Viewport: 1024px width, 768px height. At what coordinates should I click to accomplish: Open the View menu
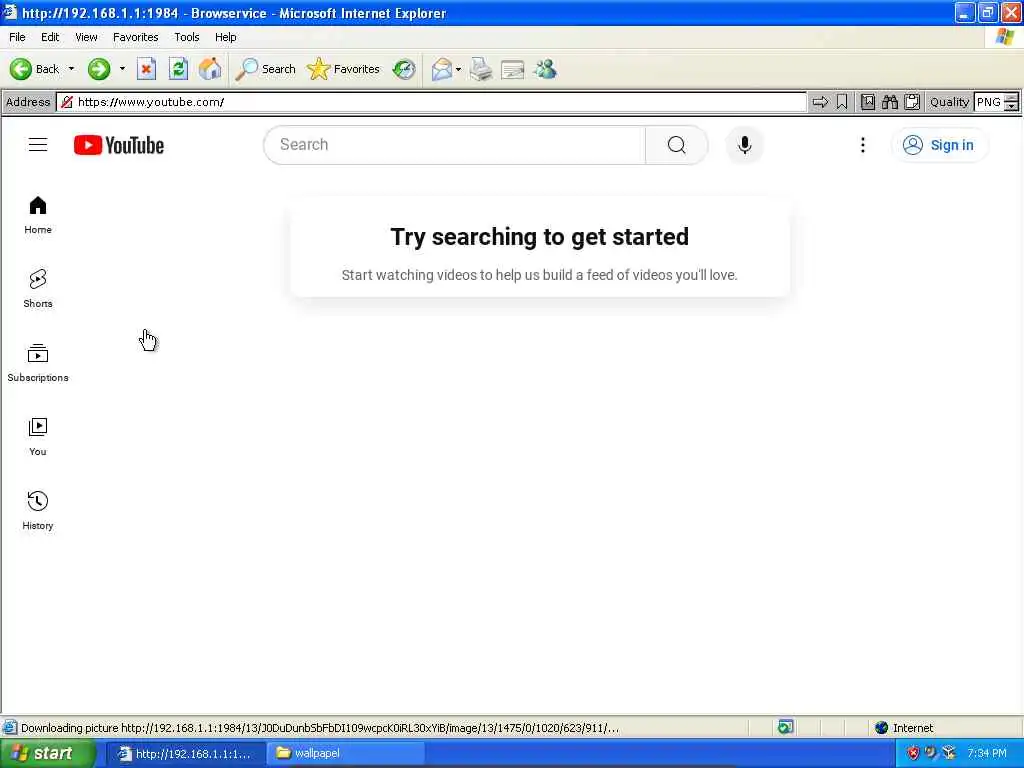tap(86, 37)
